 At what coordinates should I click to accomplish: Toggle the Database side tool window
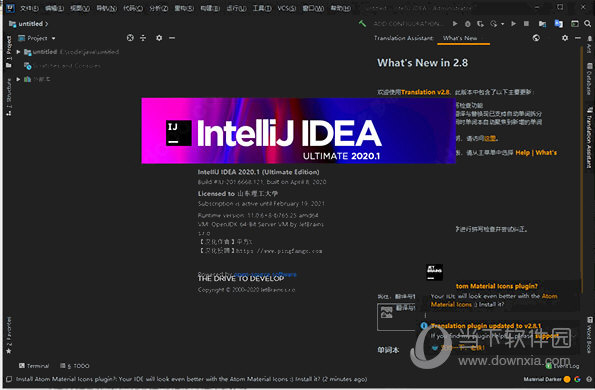[589, 79]
